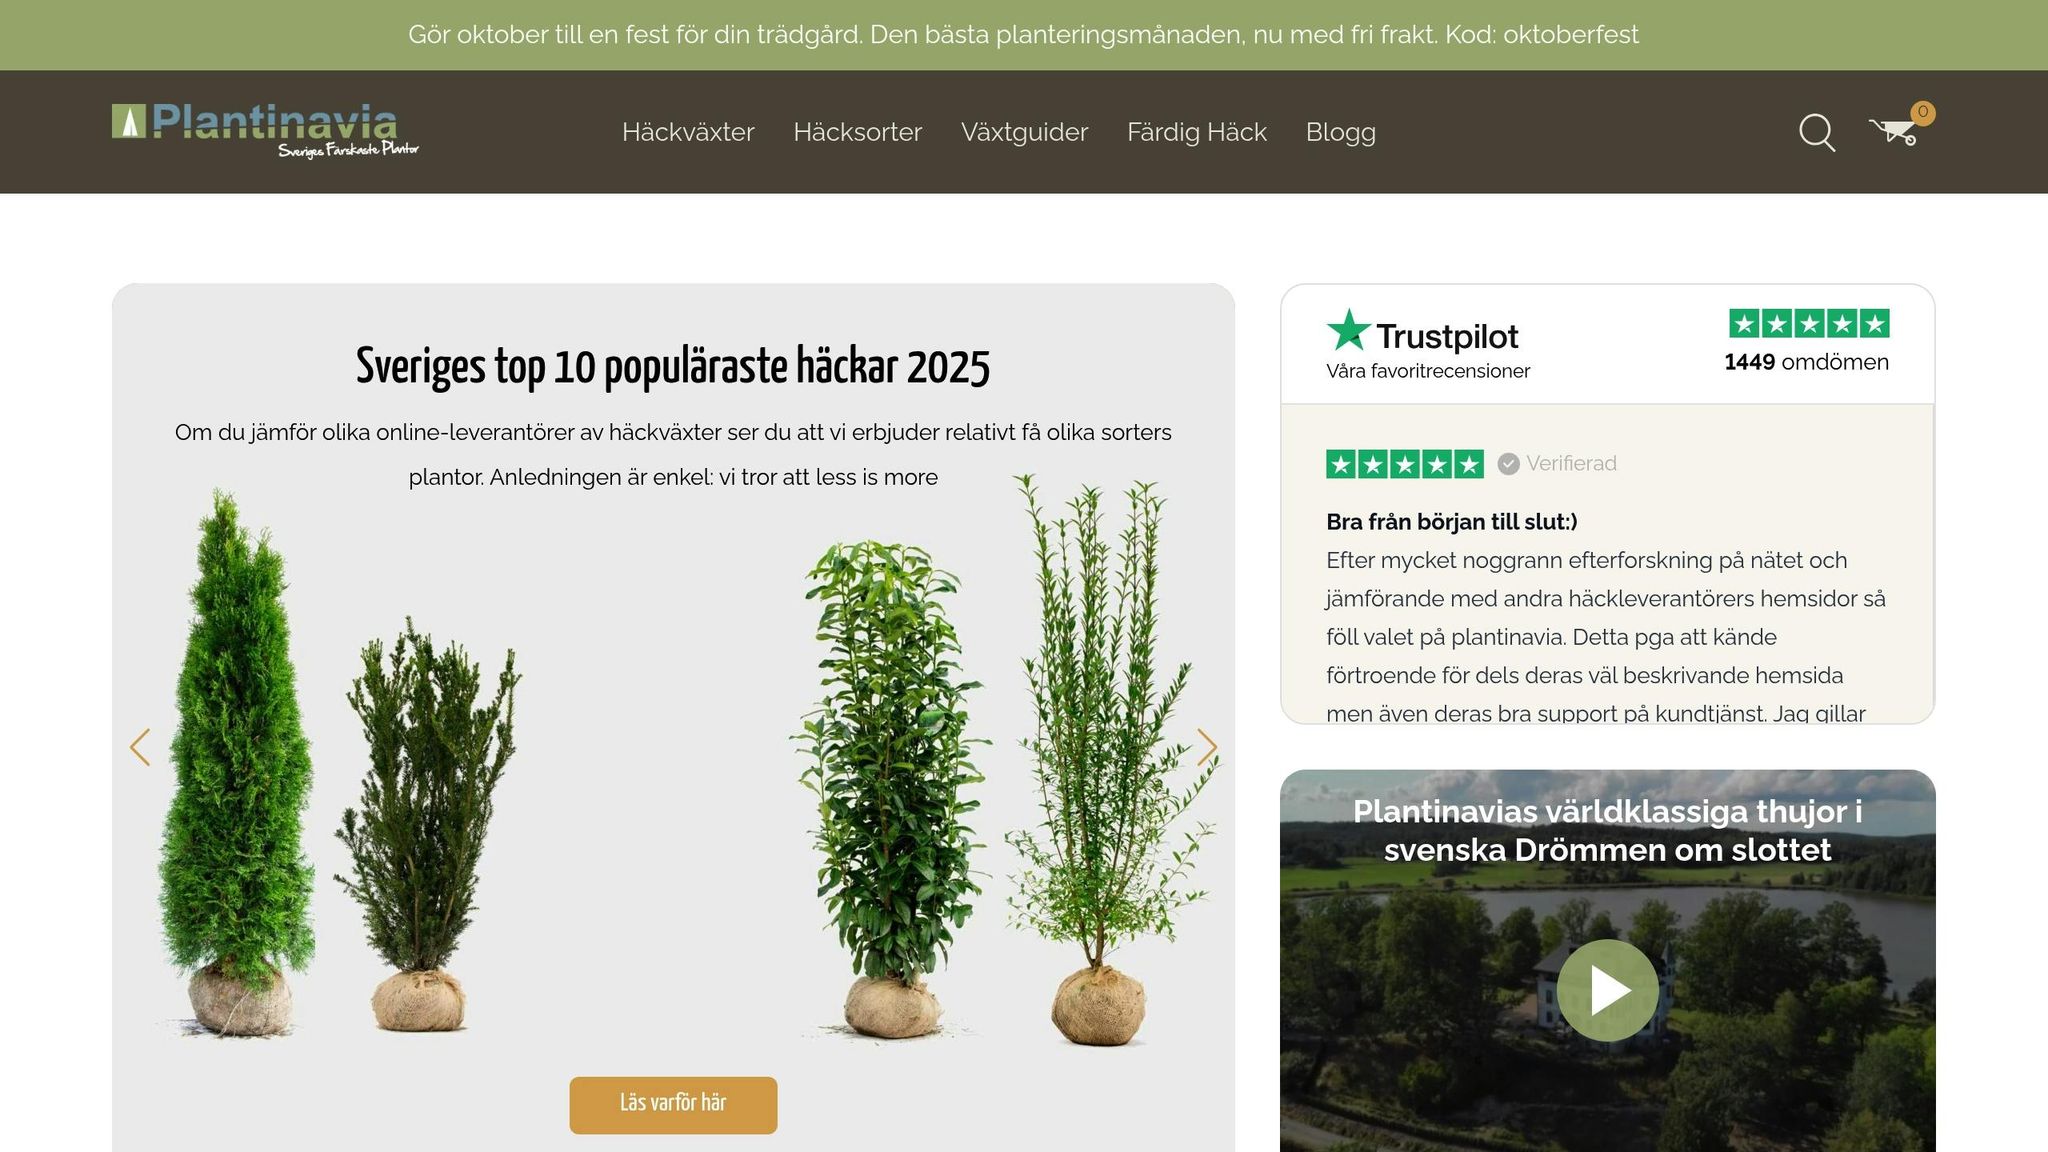Open the search magnifier icon
The height and width of the screenshot is (1152, 2048).
[x=1817, y=132]
